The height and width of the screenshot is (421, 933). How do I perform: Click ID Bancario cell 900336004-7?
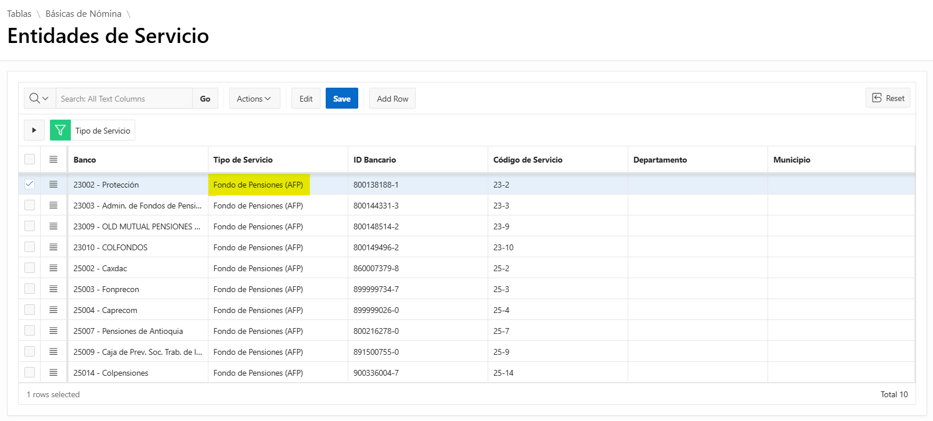coord(418,373)
